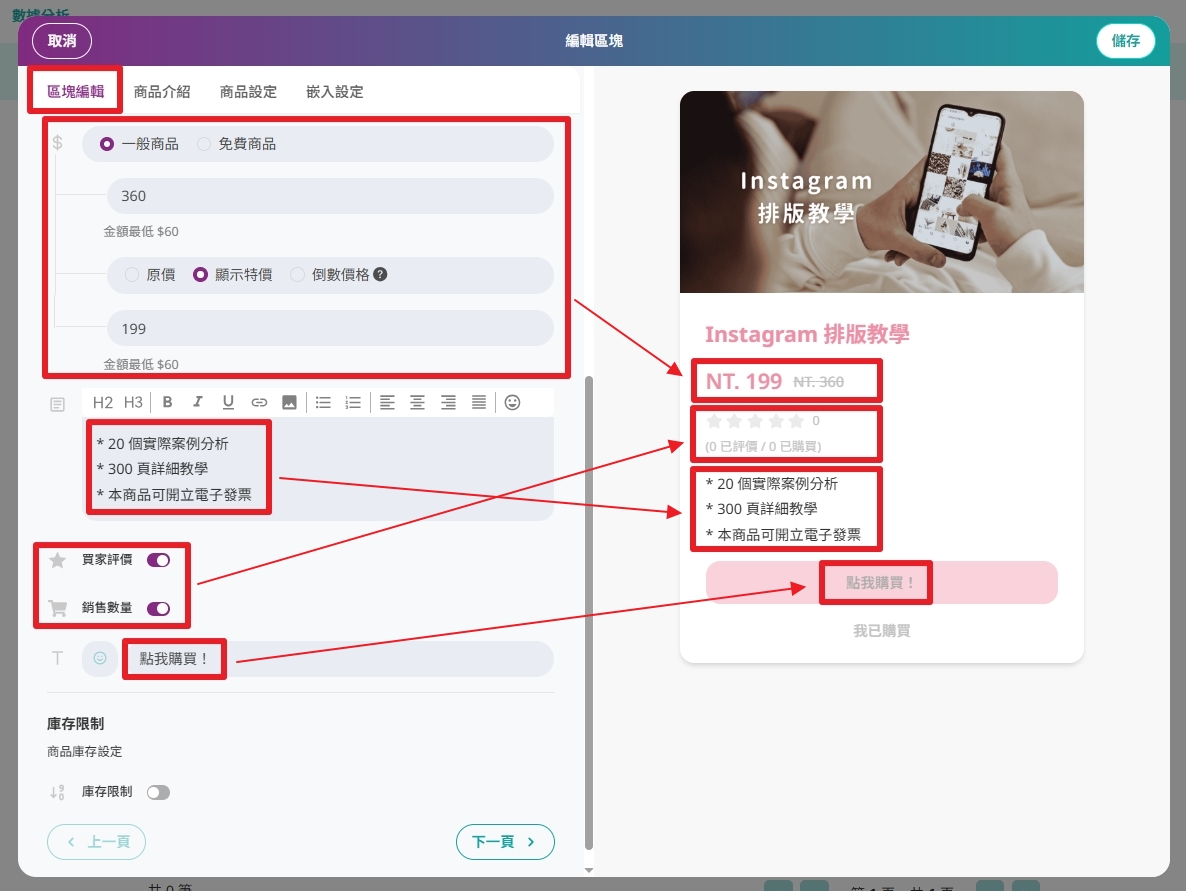1186x891 pixels.
Task: Click the stock sort icon beside 庫存限制
Action: coord(57,792)
